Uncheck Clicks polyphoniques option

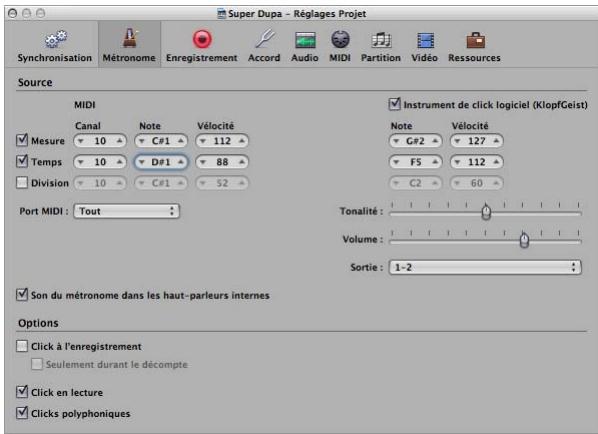[22, 413]
